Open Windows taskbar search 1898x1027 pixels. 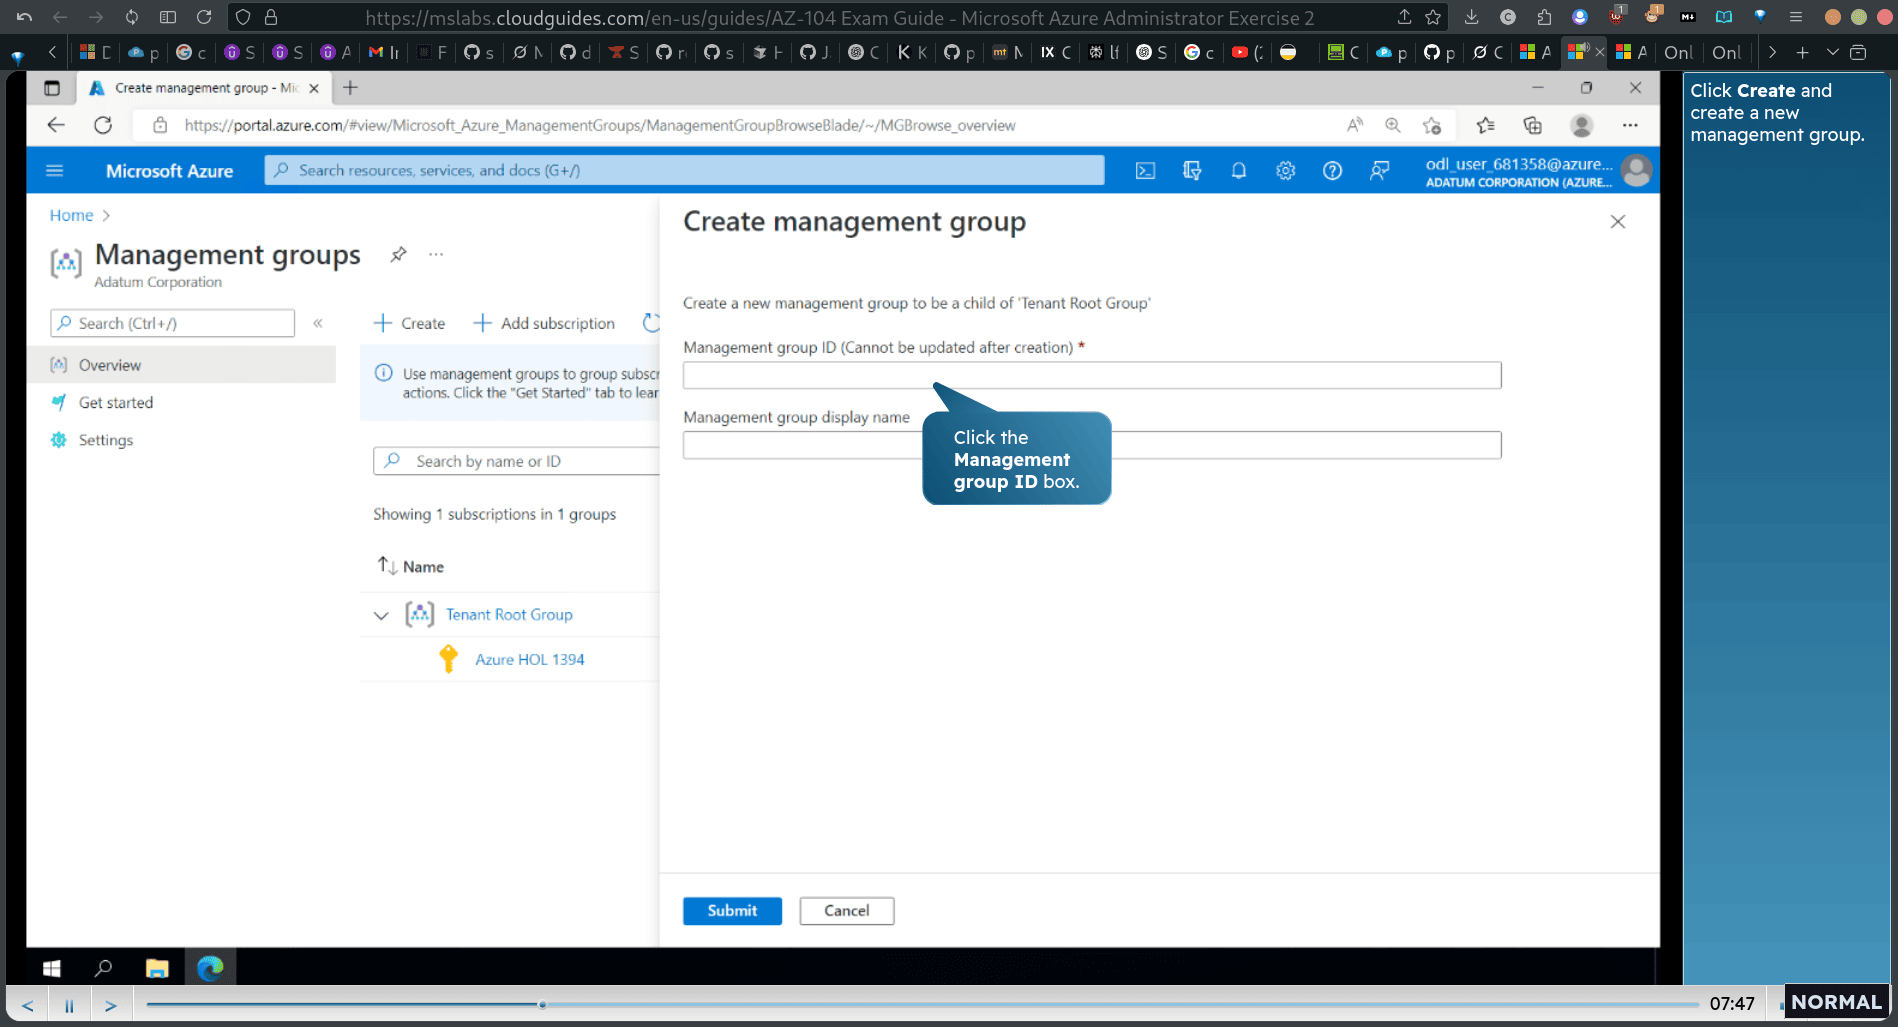(x=103, y=968)
